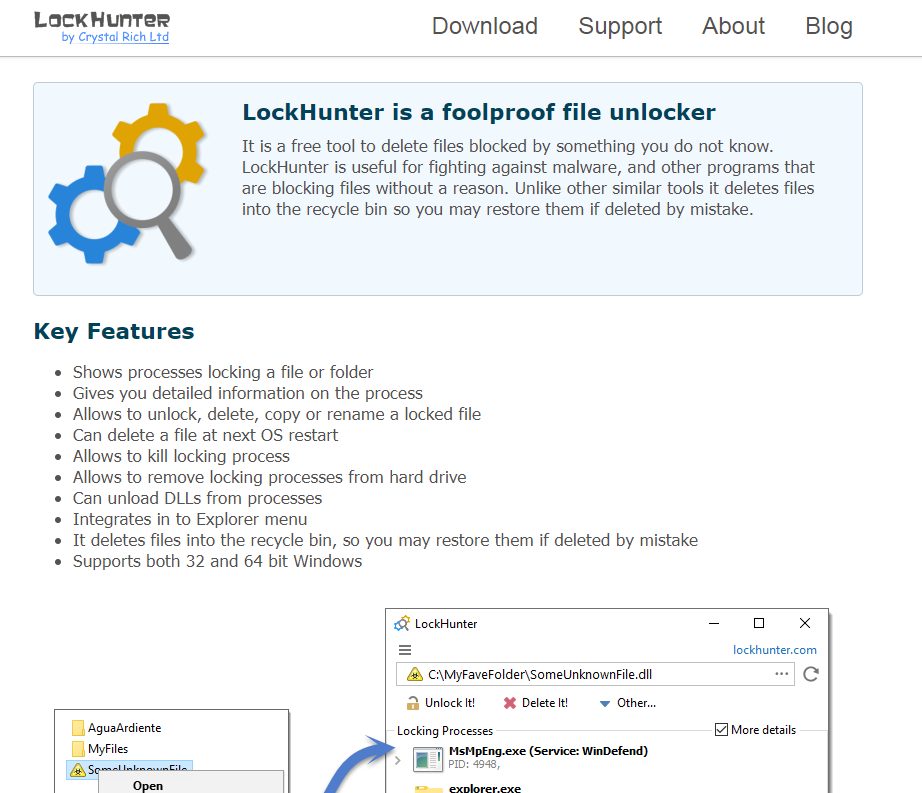The width and height of the screenshot is (922, 793).
Task: Open the Other... dropdown menu
Action: pyautogui.click(x=627, y=703)
